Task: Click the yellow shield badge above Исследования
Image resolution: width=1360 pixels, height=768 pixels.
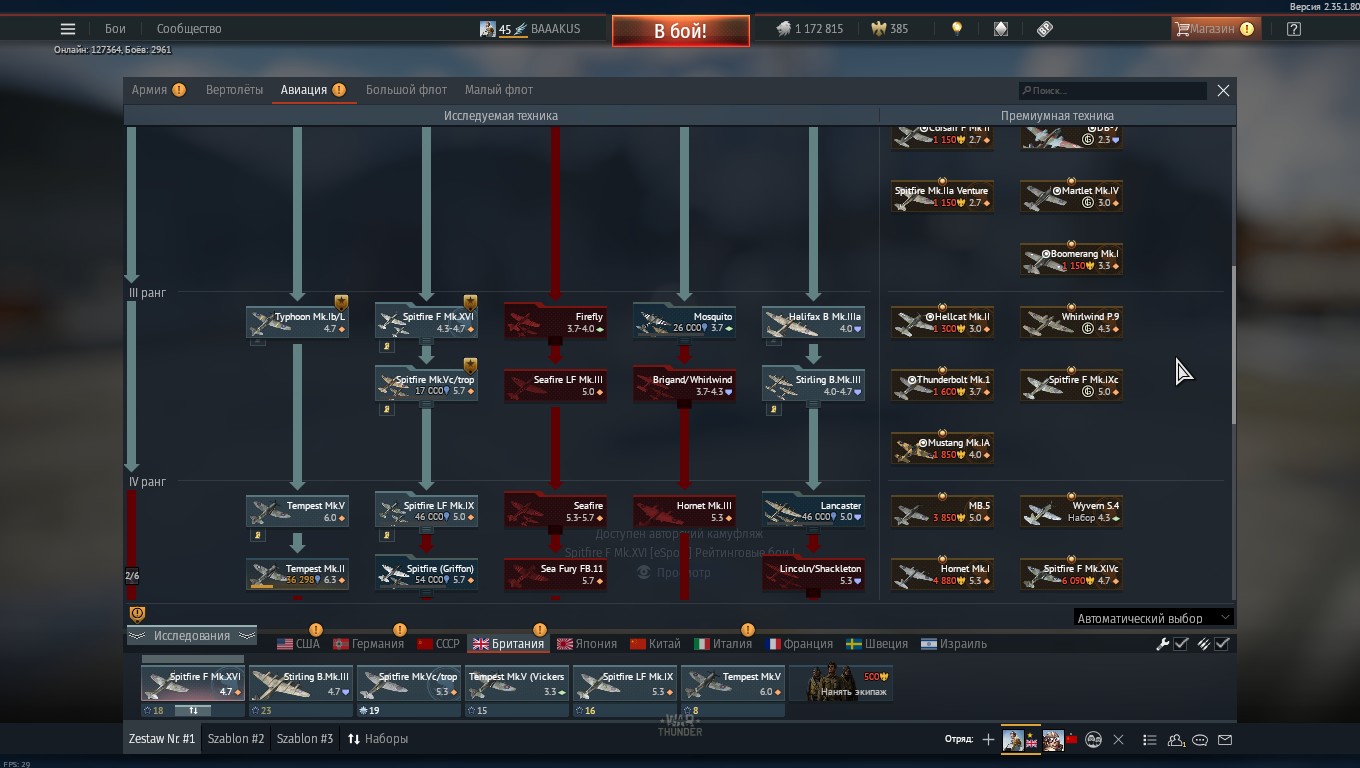Action: [x=138, y=614]
